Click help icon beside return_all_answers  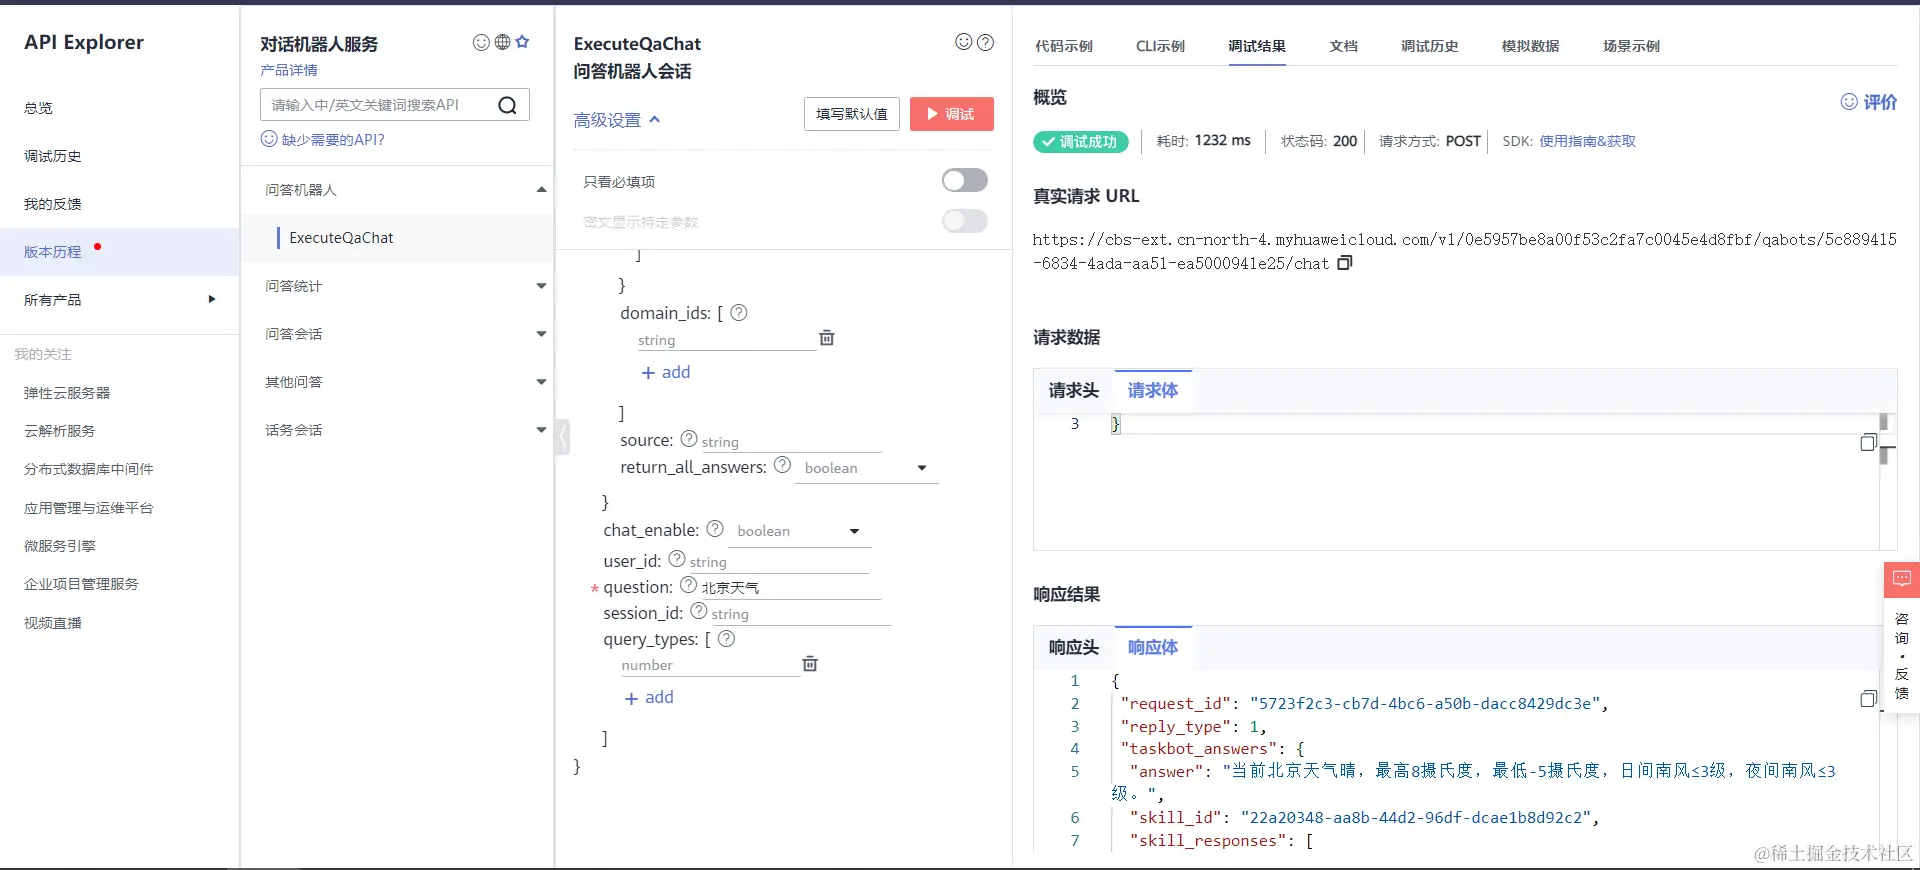pyautogui.click(x=782, y=465)
